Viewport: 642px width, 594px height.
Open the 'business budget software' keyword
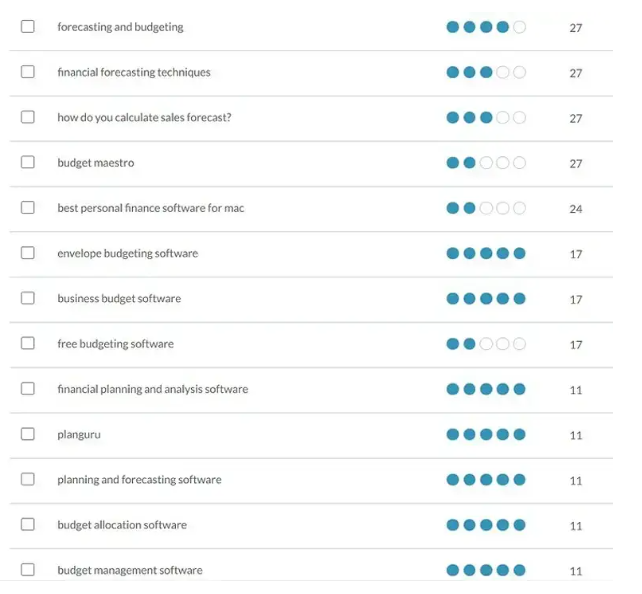click(x=119, y=299)
